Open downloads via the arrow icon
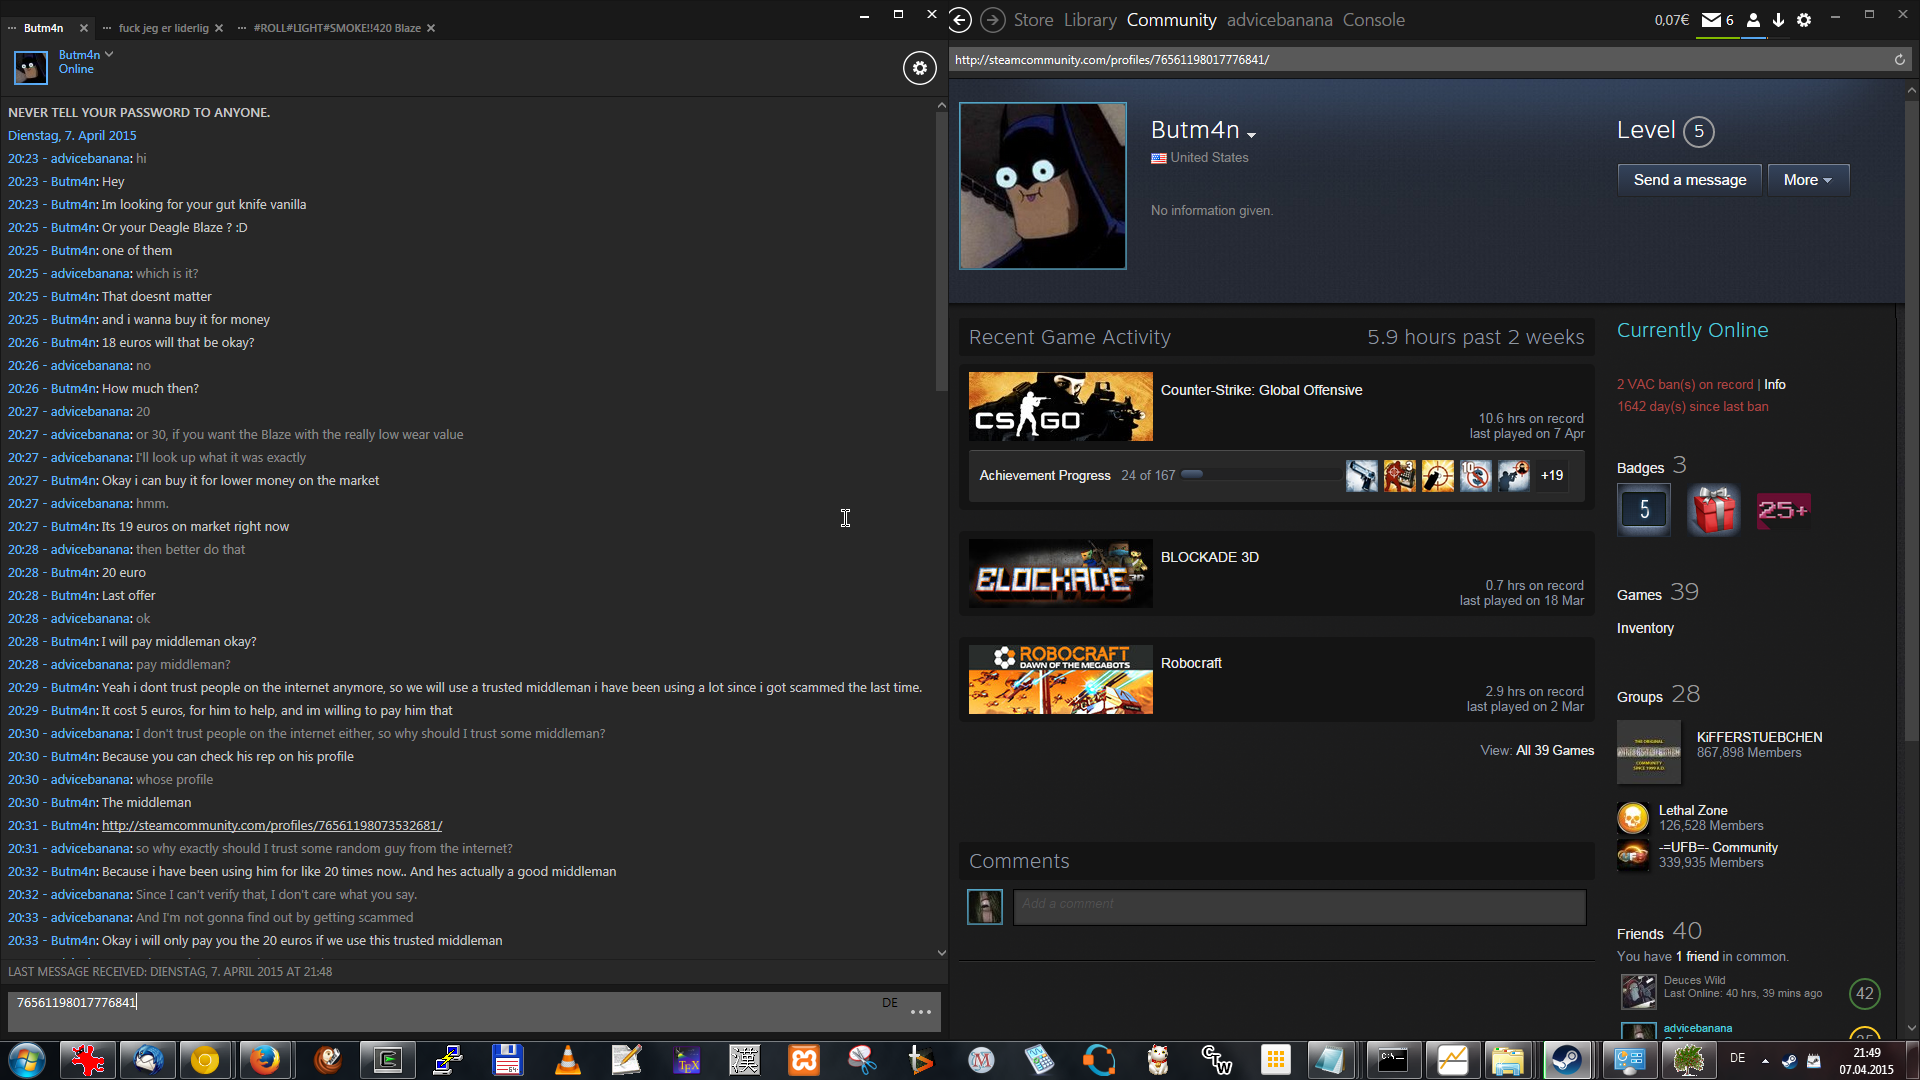This screenshot has height=1080, width=1920. click(x=1778, y=20)
